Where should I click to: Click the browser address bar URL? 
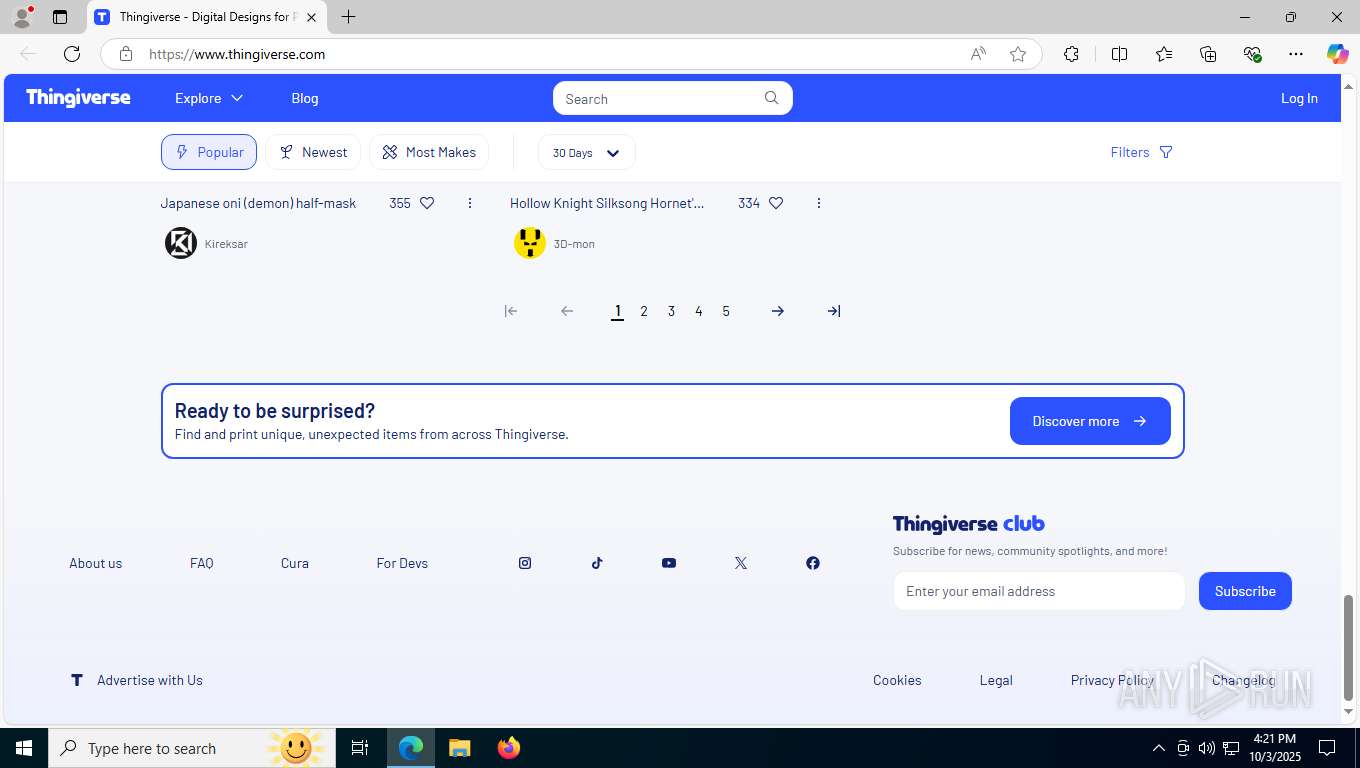pos(237,54)
